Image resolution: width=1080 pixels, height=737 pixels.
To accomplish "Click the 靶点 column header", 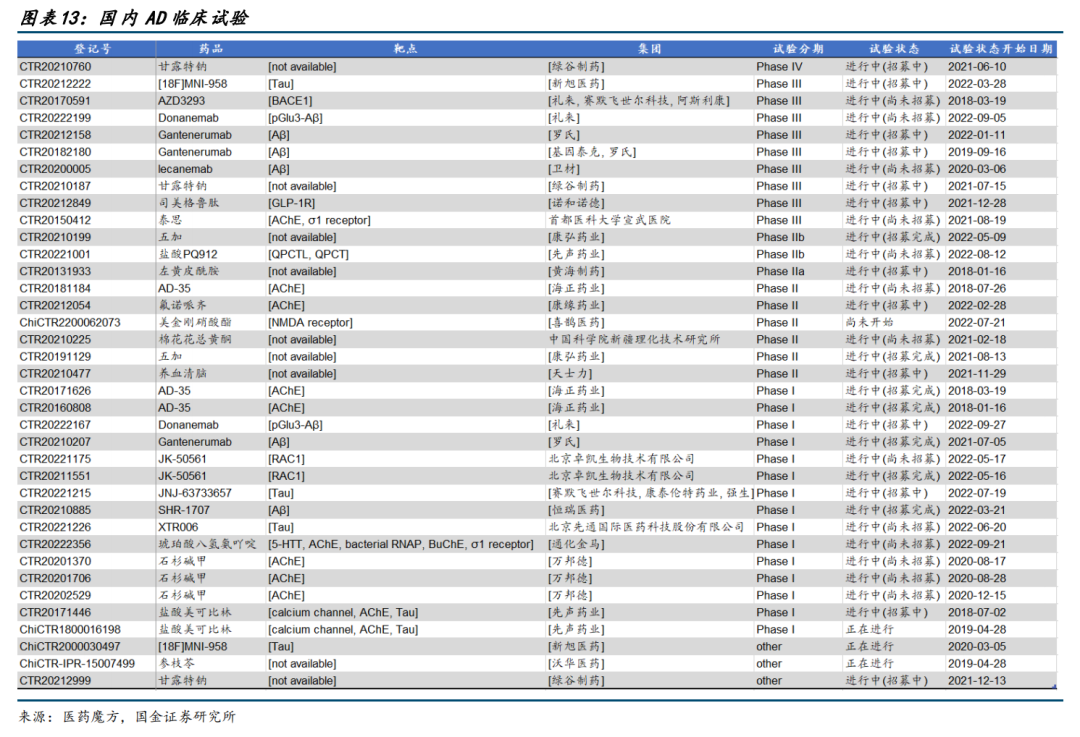I will (x=405, y=49).
